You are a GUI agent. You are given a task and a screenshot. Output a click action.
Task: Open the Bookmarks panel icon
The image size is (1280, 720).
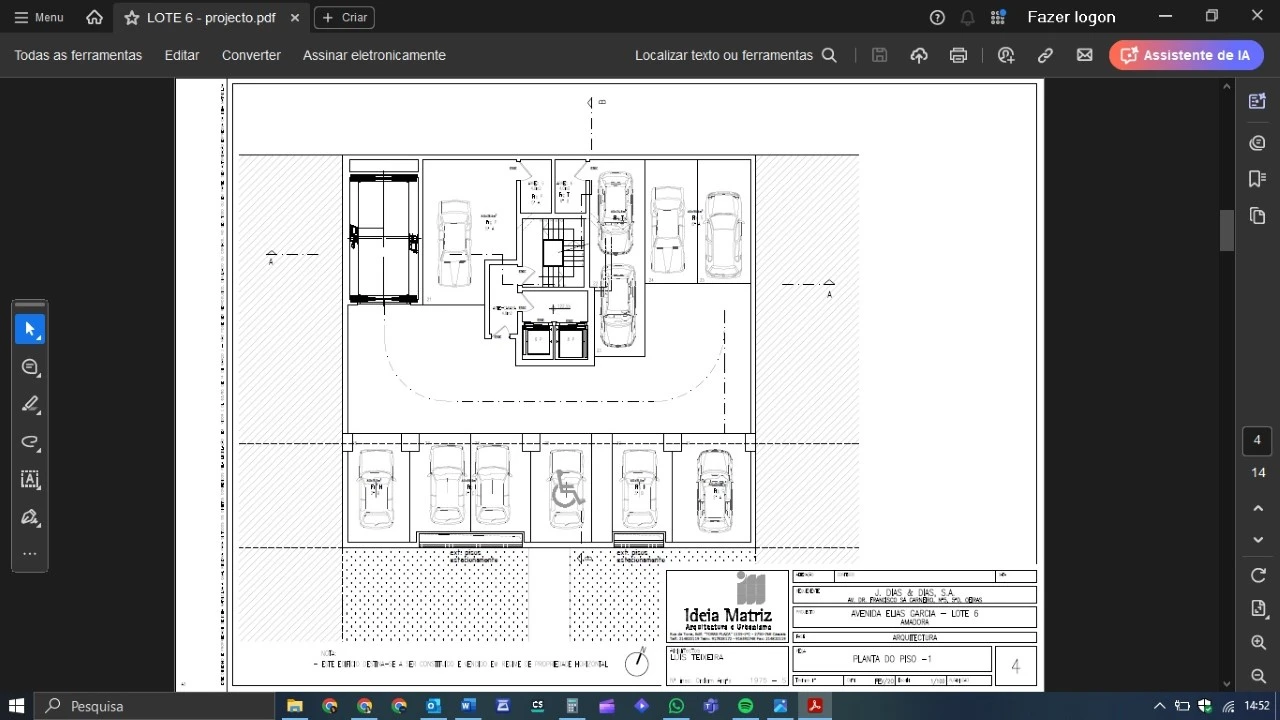[1257, 179]
